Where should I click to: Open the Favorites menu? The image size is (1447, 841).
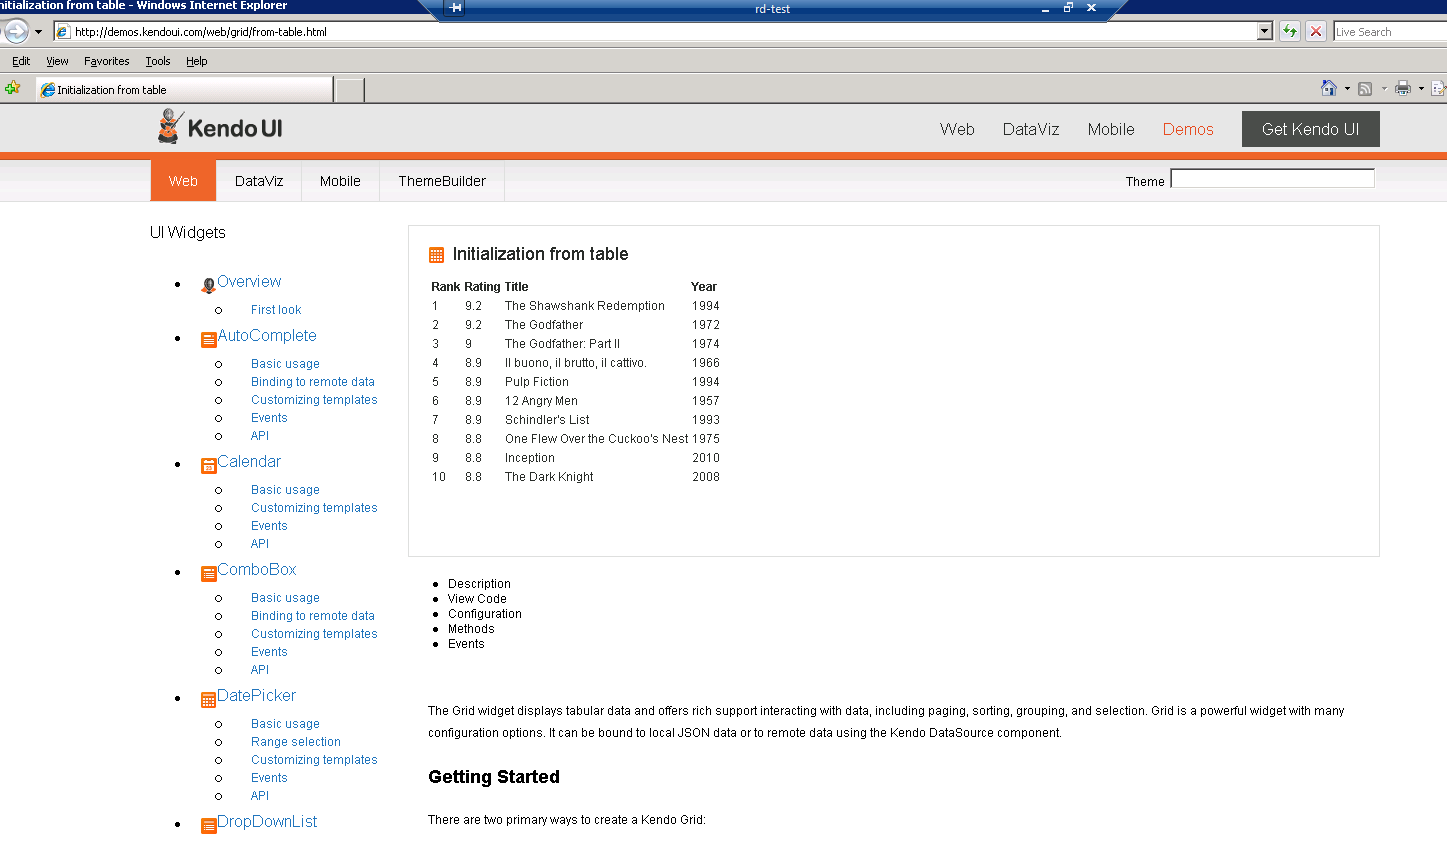(x=106, y=61)
